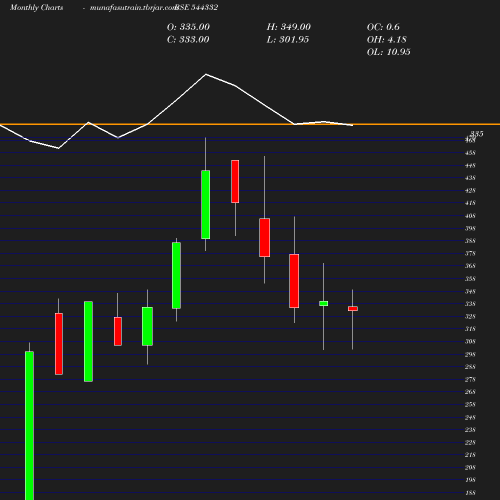The image size is (500, 500).
Task: Click the 455 price axis label
Action: pos(470,153)
